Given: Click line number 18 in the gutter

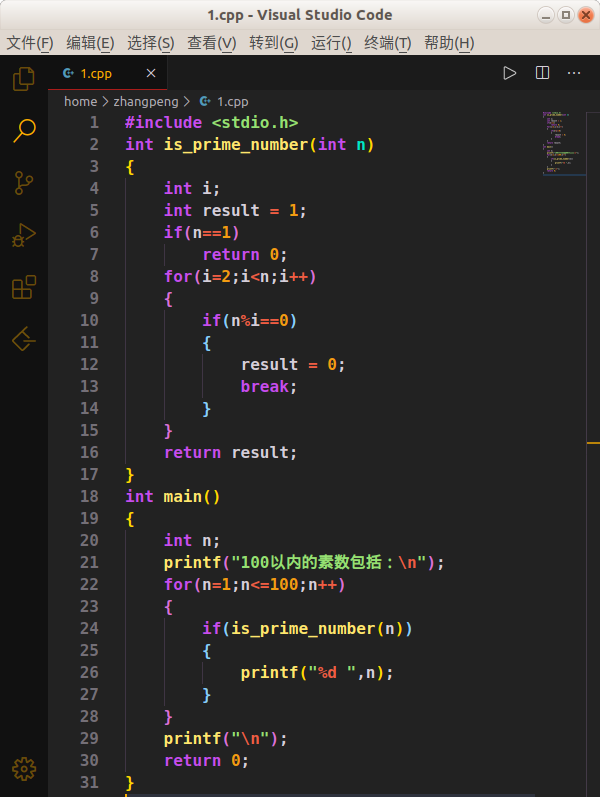Looking at the screenshot, I should click(89, 496).
